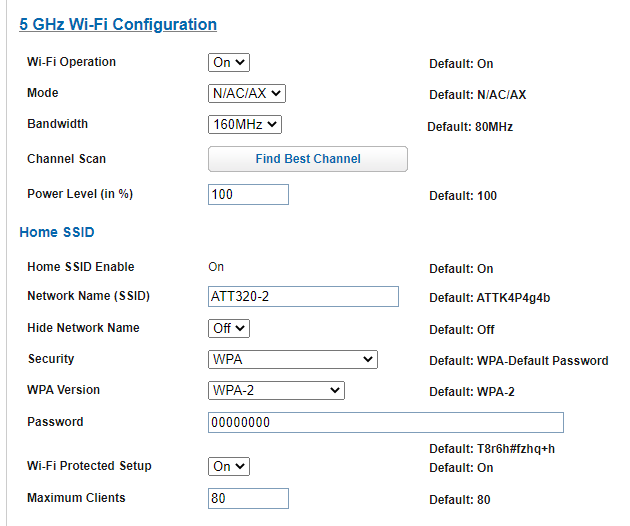Click the Channel Scan label

pyautogui.click(x=66, y=159)
